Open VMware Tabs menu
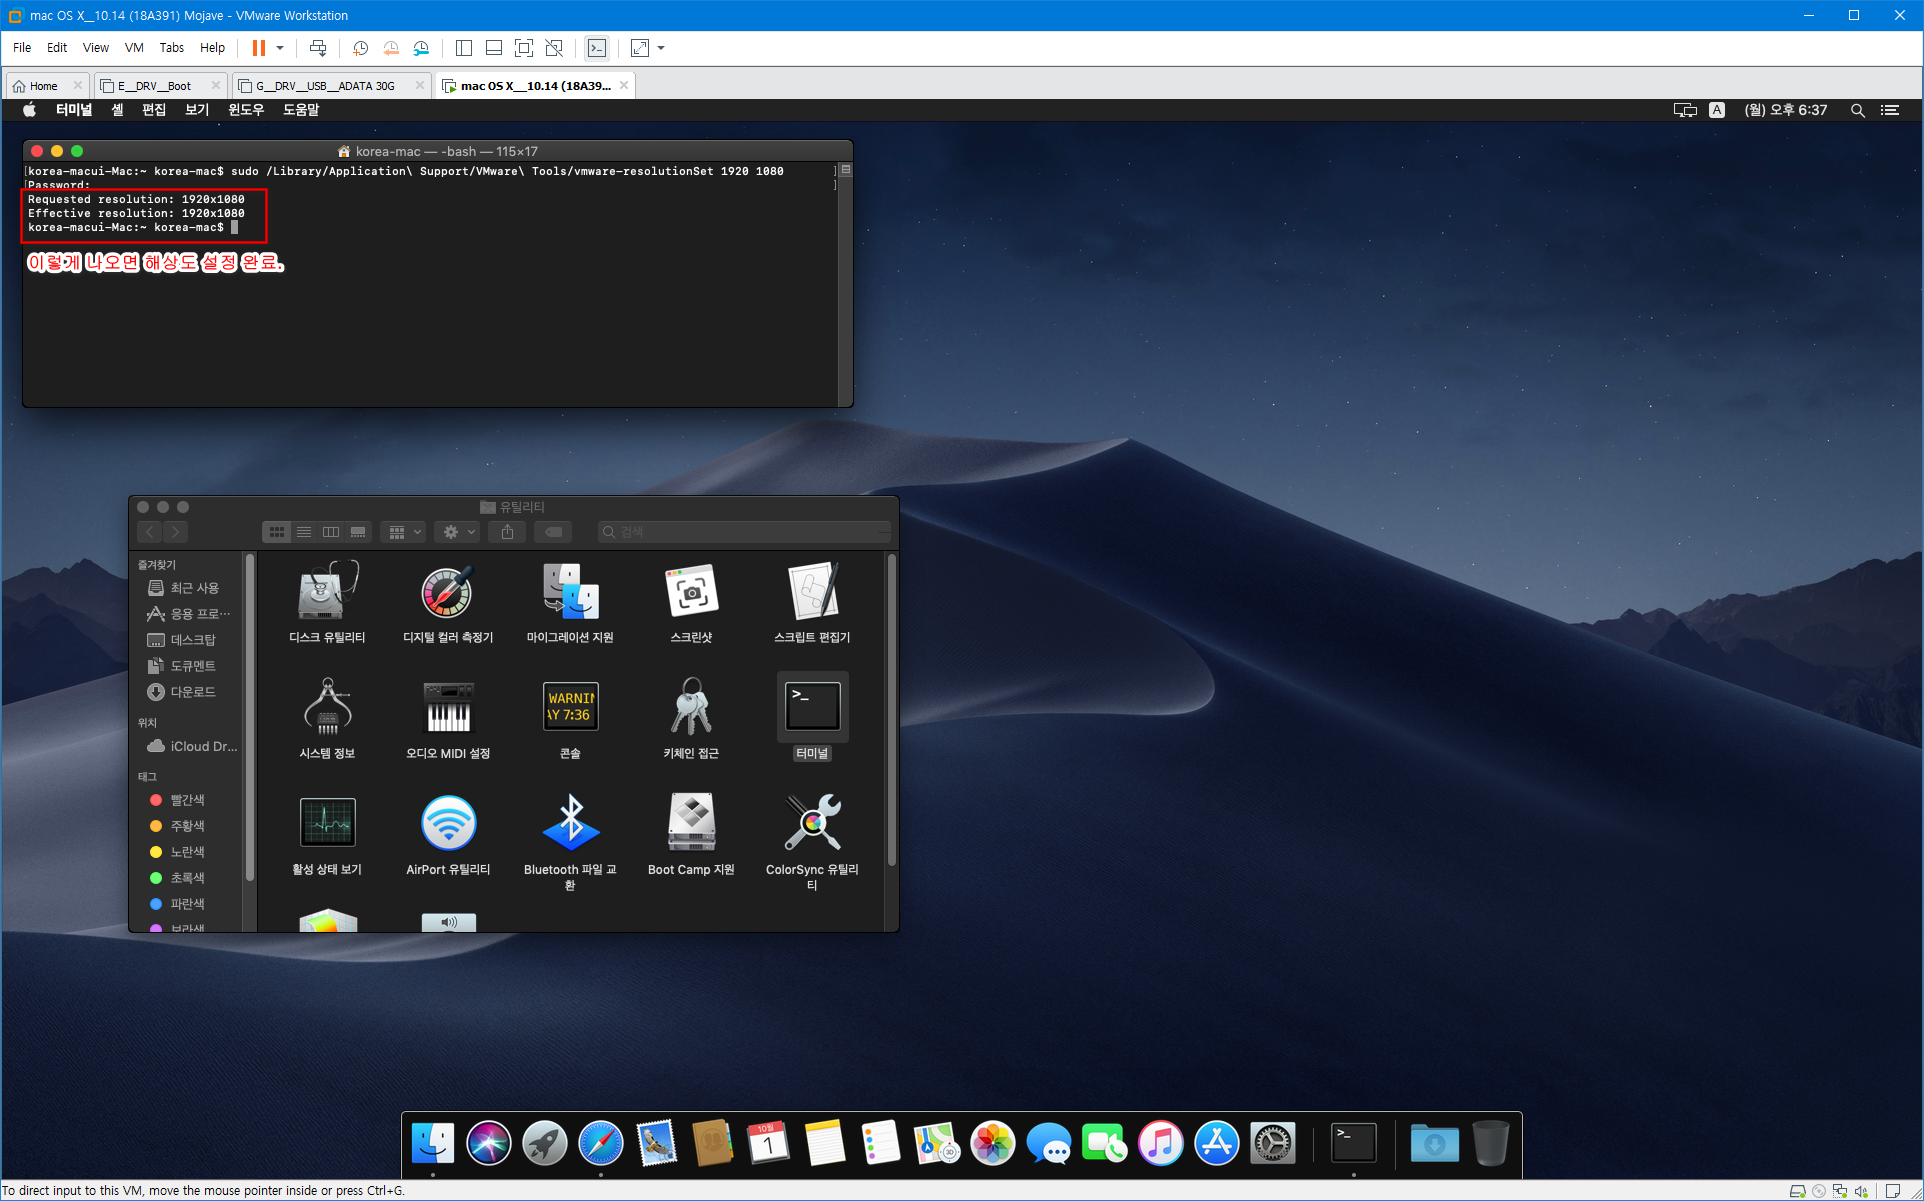This screenshot has height=1201, width=1924. pos(172,48)
